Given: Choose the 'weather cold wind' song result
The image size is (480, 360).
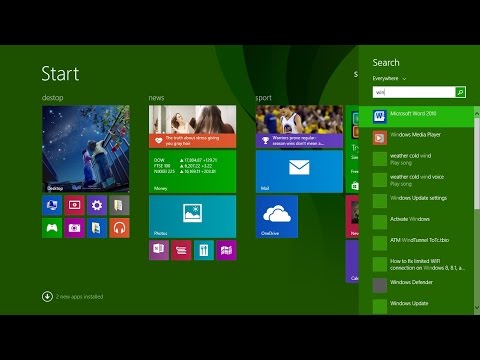Looking at the screenshot, I should coord(416,159).
